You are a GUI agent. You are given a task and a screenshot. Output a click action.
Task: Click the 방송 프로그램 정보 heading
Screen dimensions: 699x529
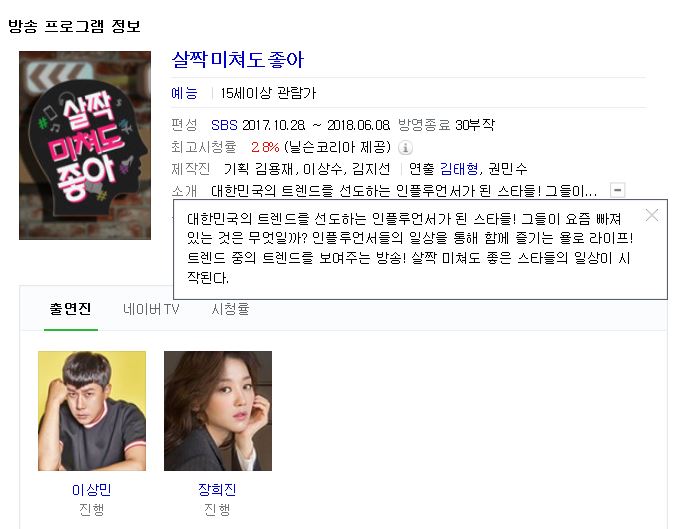pos(74,26)
